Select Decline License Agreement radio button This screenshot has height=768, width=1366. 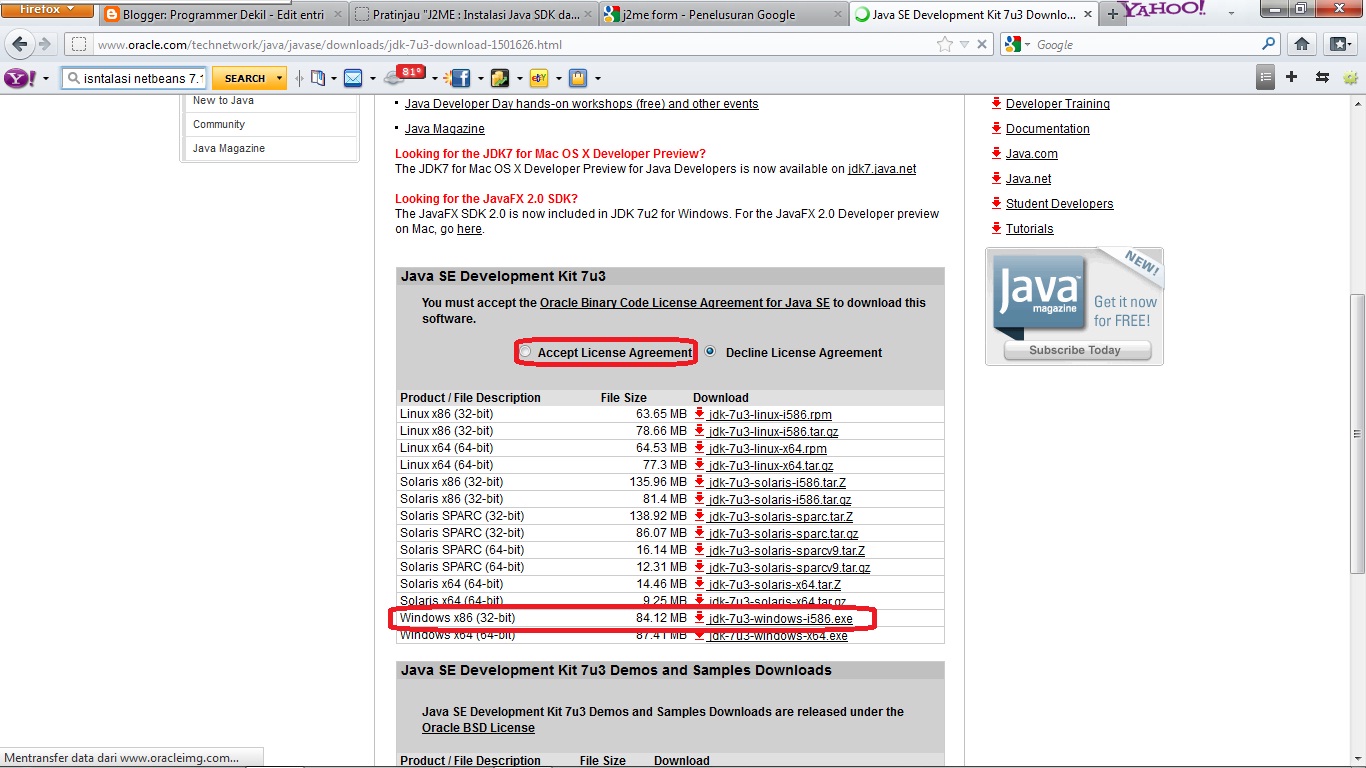point(710,351)
